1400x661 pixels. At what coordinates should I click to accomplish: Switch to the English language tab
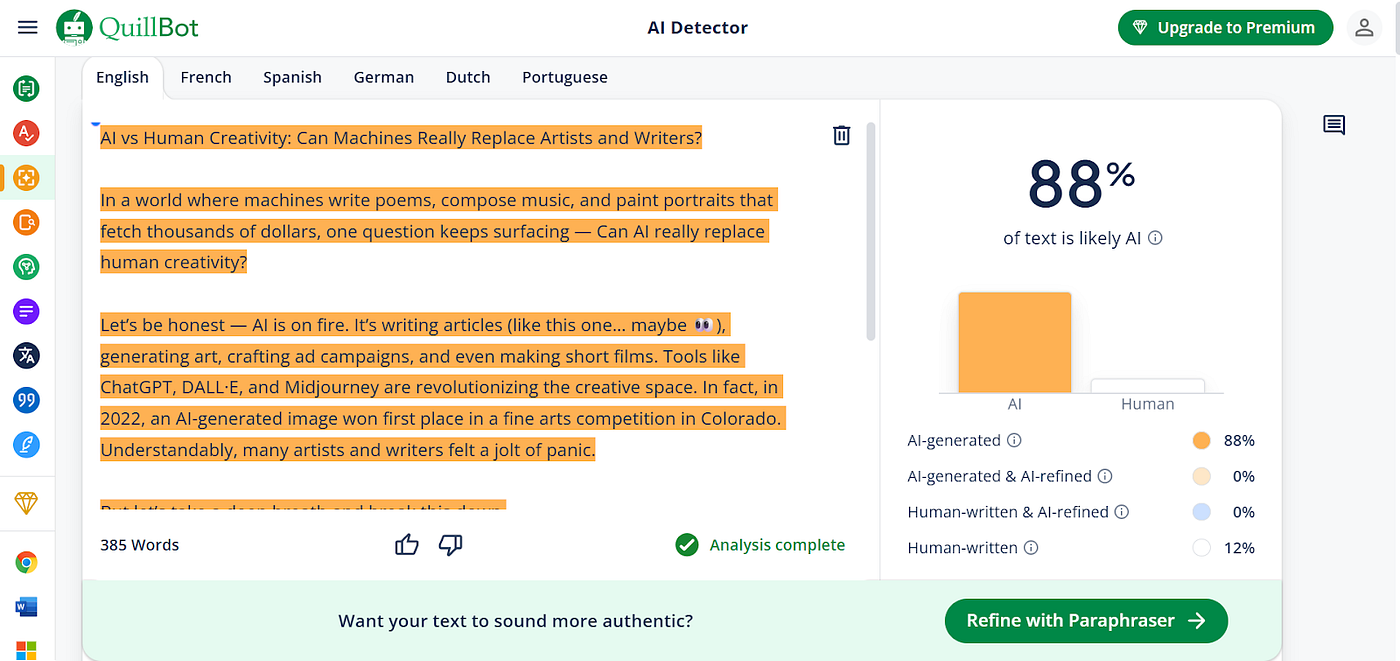(122, 78)
